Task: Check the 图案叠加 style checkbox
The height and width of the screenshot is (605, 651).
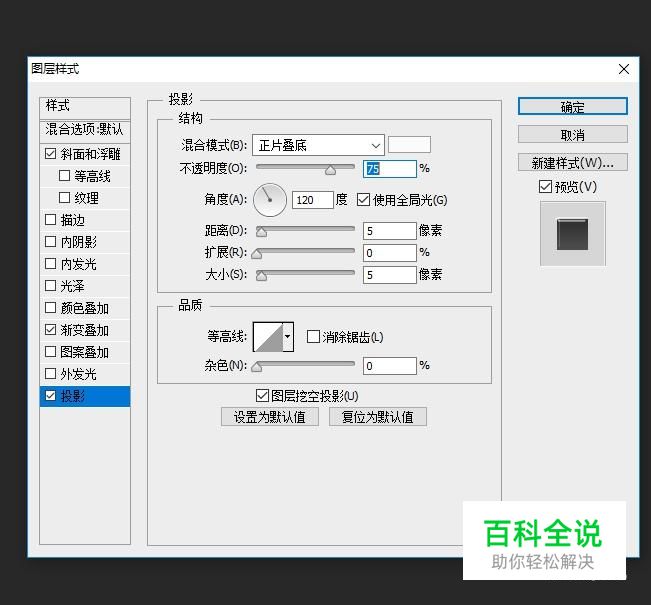Action: point(50,352)
